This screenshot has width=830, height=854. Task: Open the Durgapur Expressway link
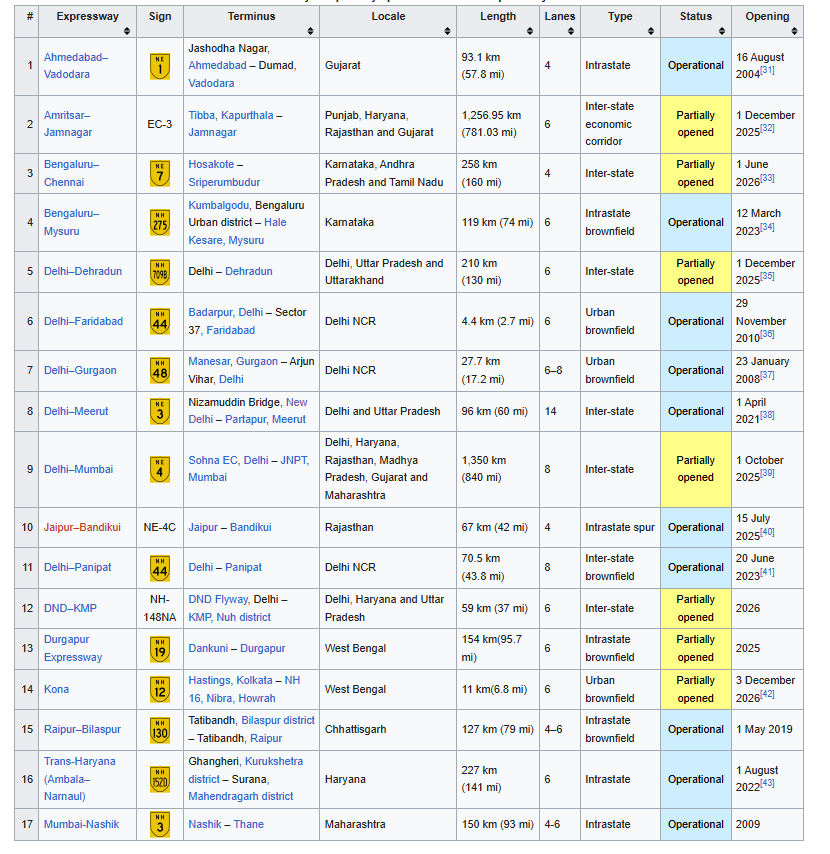(73, 648)
